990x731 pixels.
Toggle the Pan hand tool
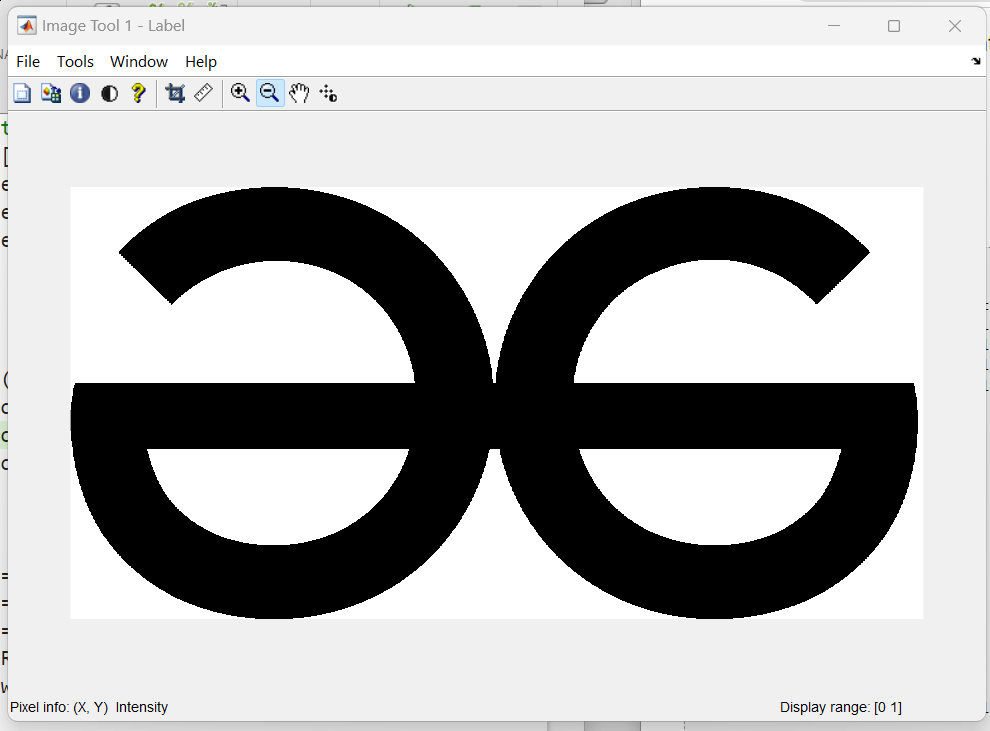[299, 94]
